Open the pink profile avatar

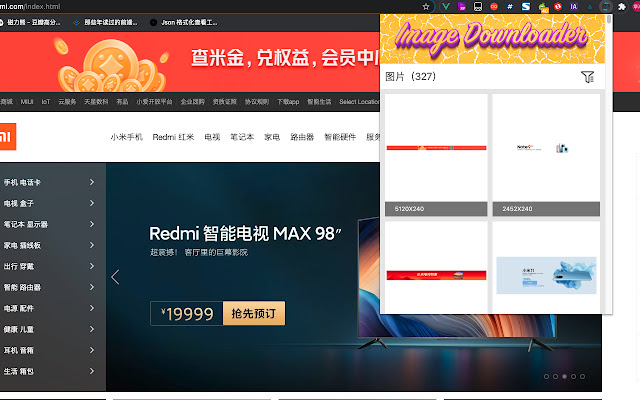(x=636, y=7)
